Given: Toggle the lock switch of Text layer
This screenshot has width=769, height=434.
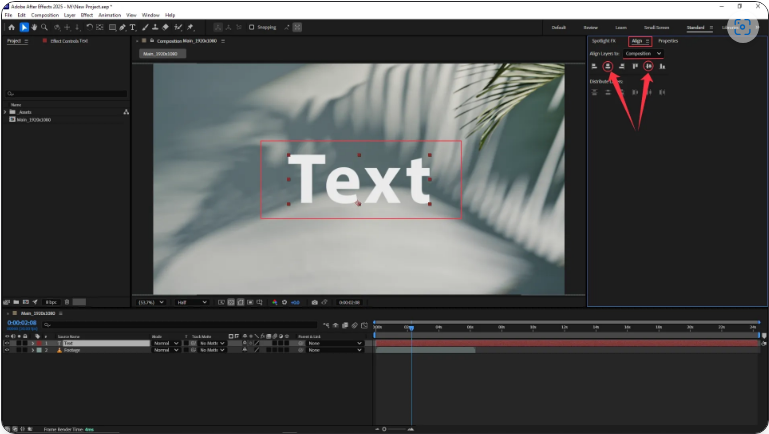Looking at the screenshot, I should click(x=26, y=343).
